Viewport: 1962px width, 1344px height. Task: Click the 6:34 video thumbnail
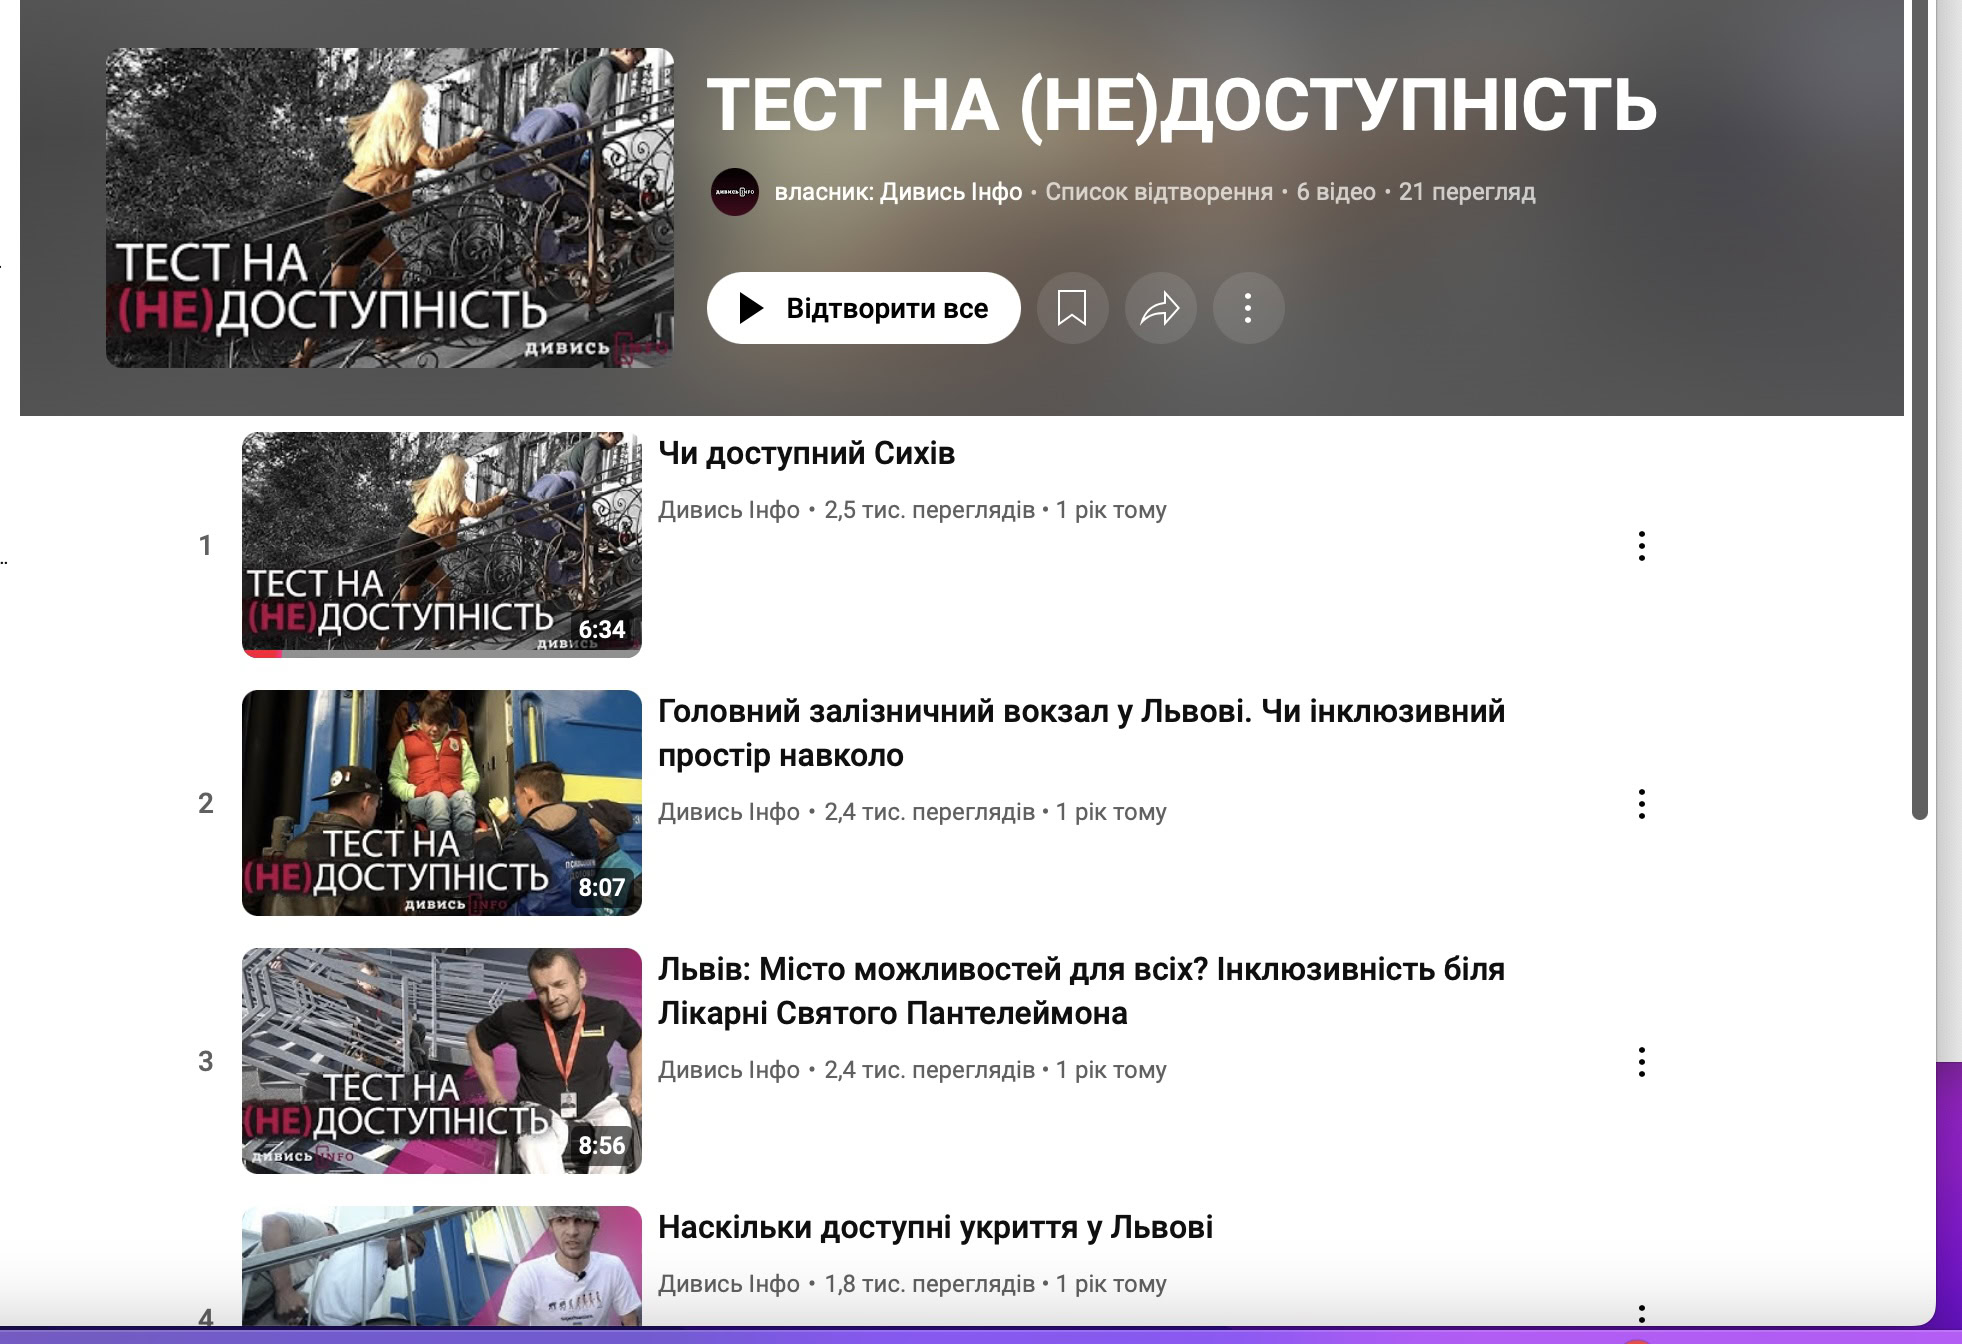442,544
